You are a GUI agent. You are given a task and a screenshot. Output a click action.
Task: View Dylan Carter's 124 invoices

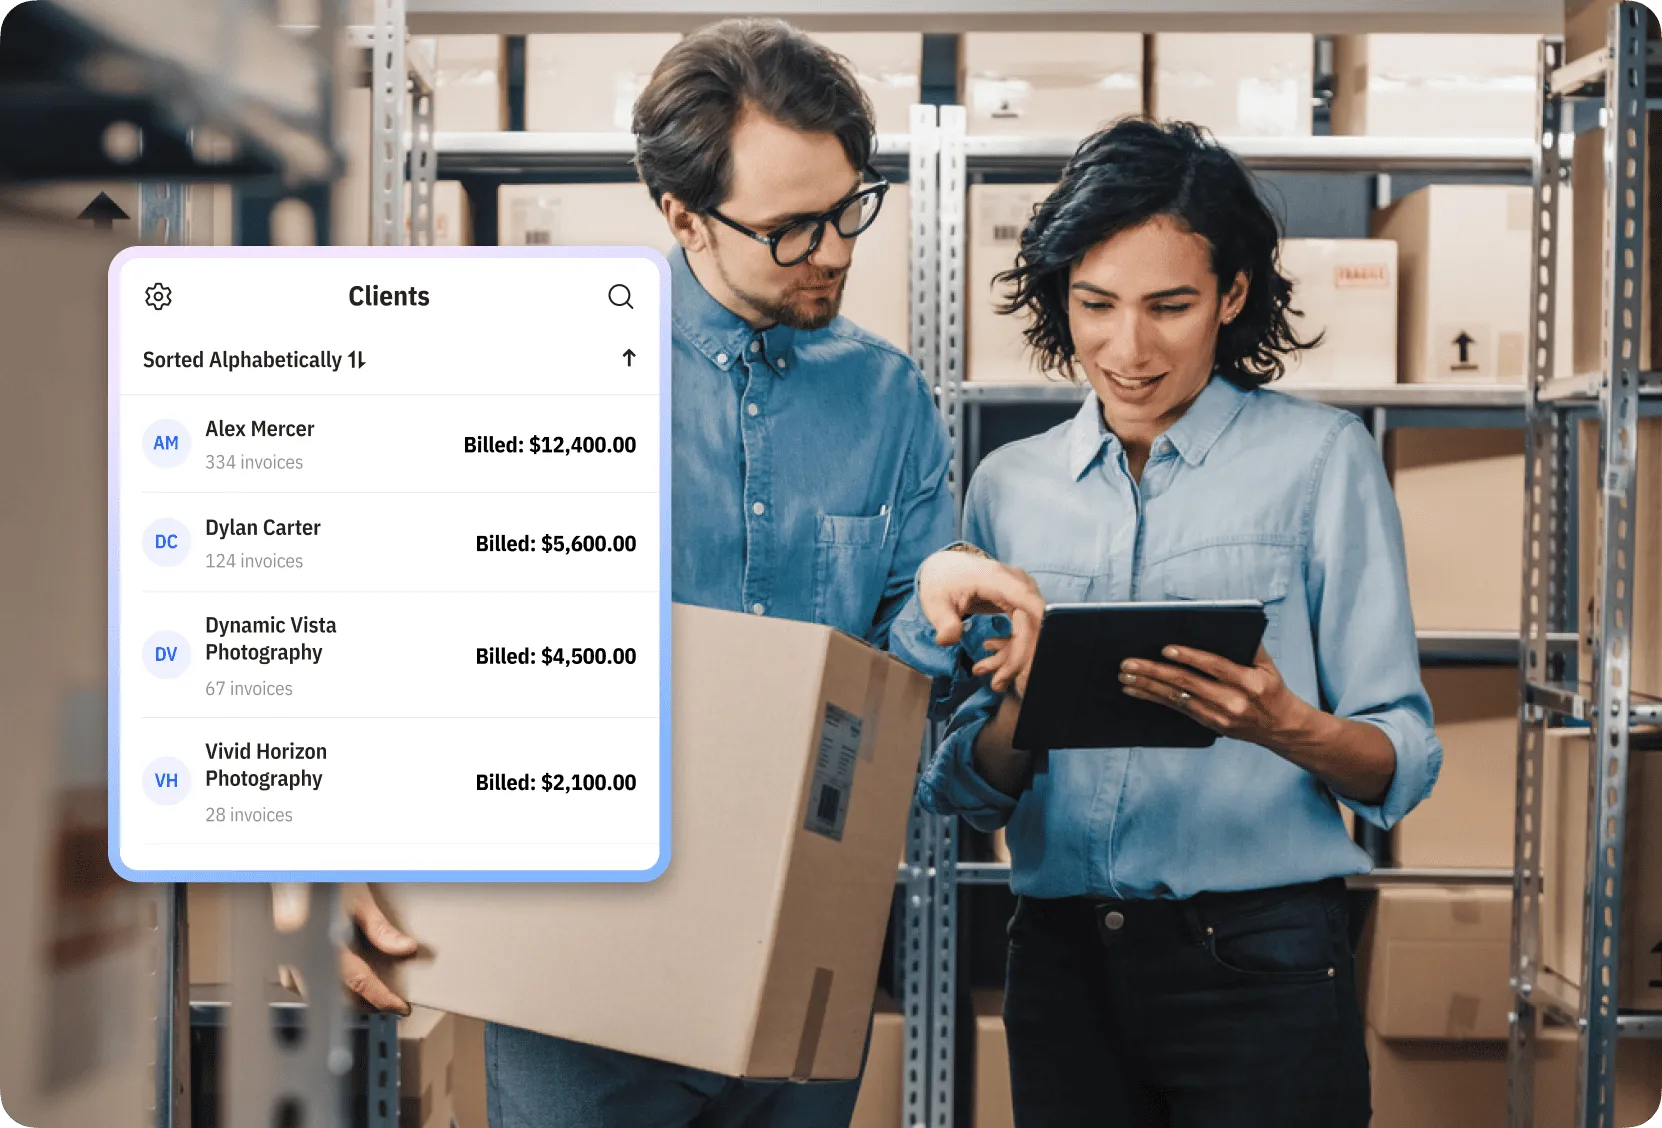point(254,561)
